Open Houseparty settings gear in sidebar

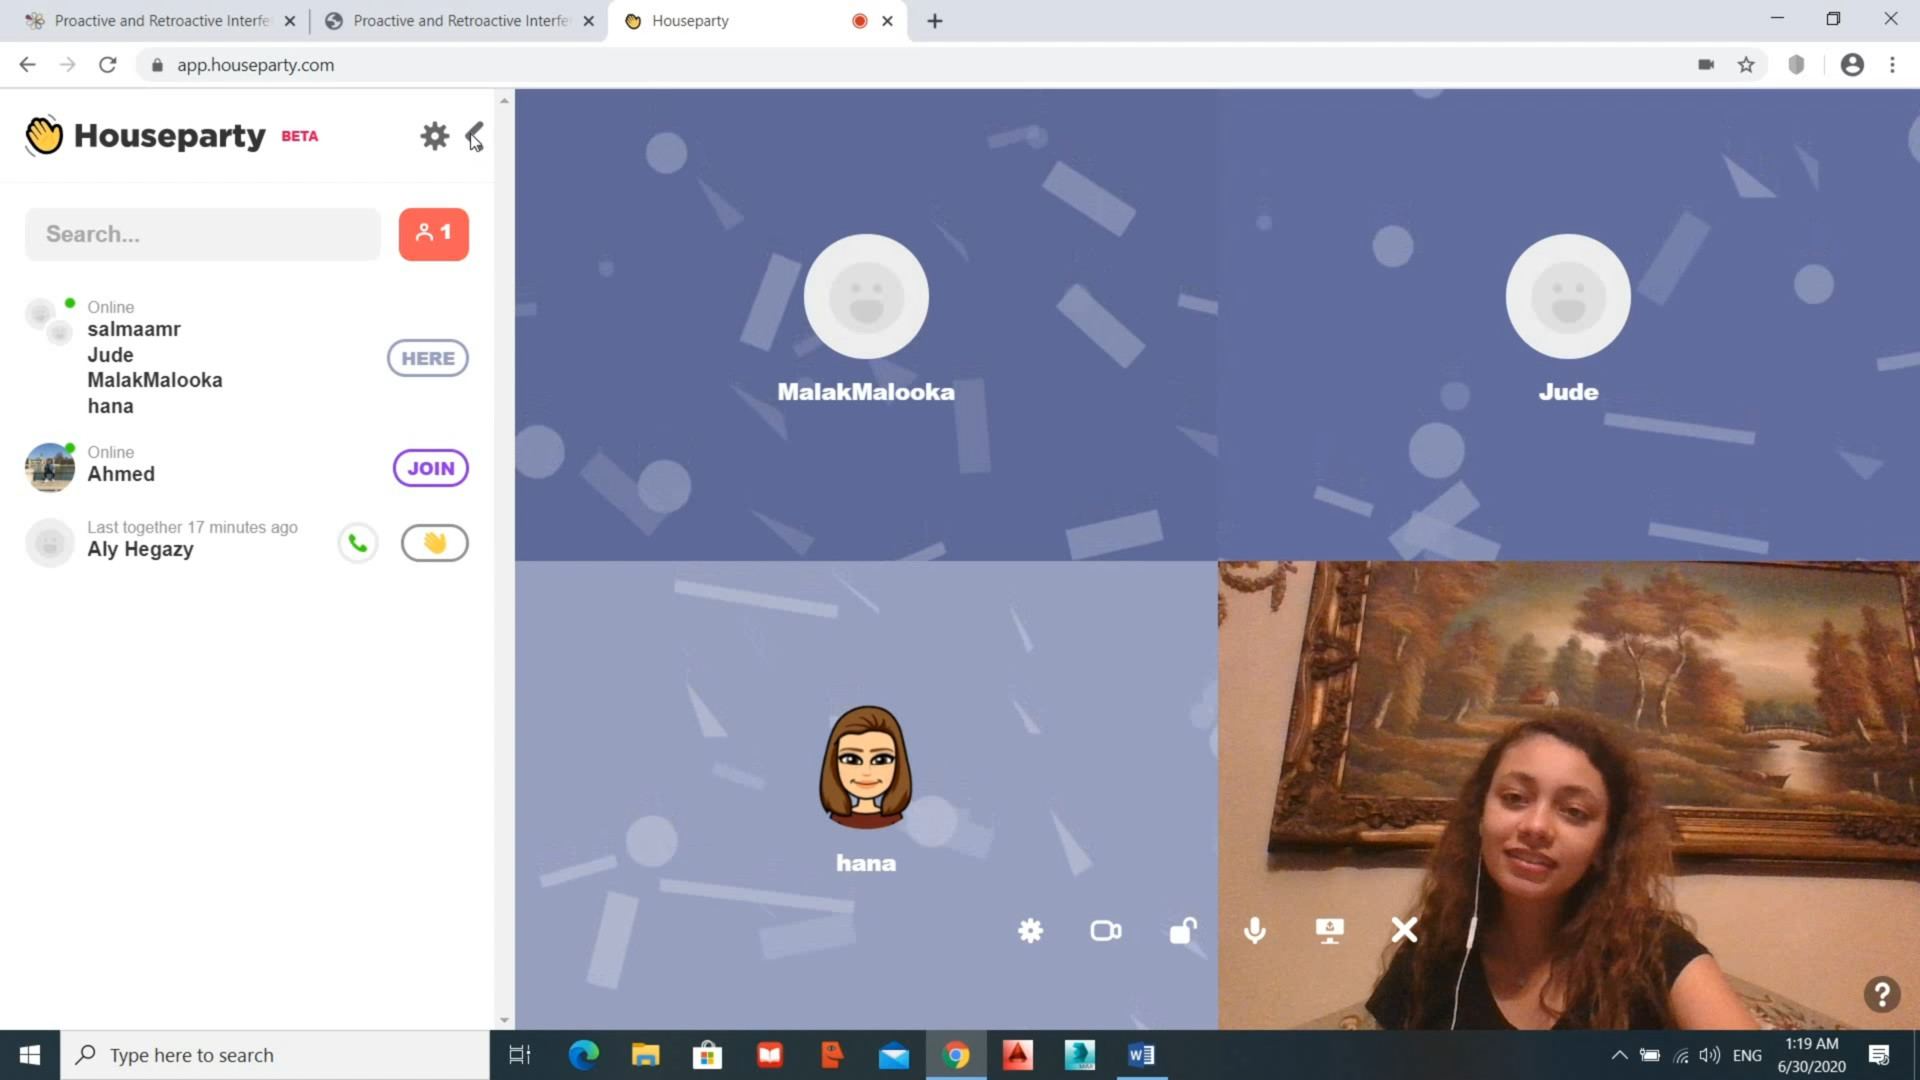(x=434, y=135)
